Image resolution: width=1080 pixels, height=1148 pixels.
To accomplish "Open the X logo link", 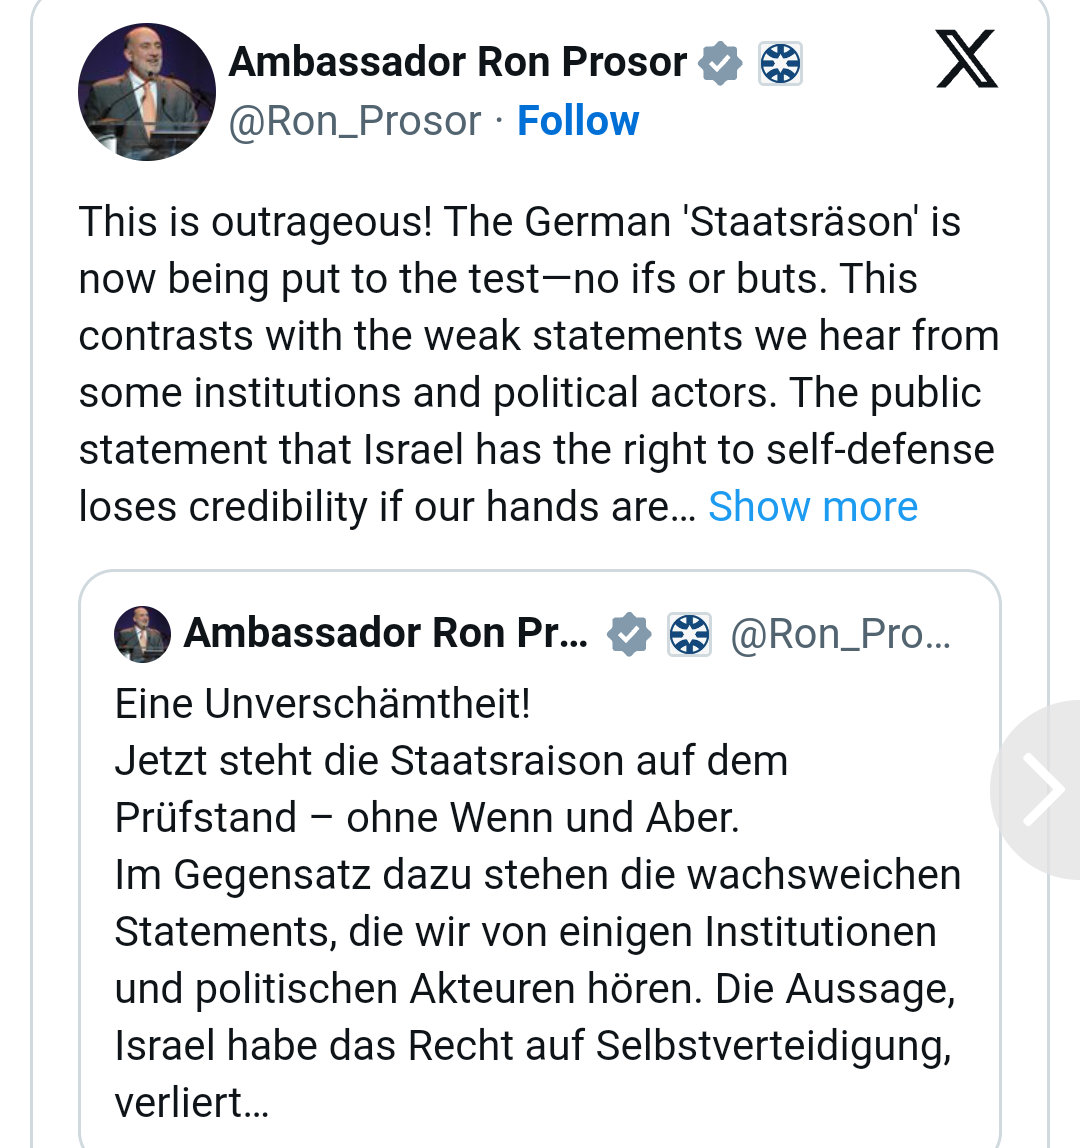I will point(966,59).
